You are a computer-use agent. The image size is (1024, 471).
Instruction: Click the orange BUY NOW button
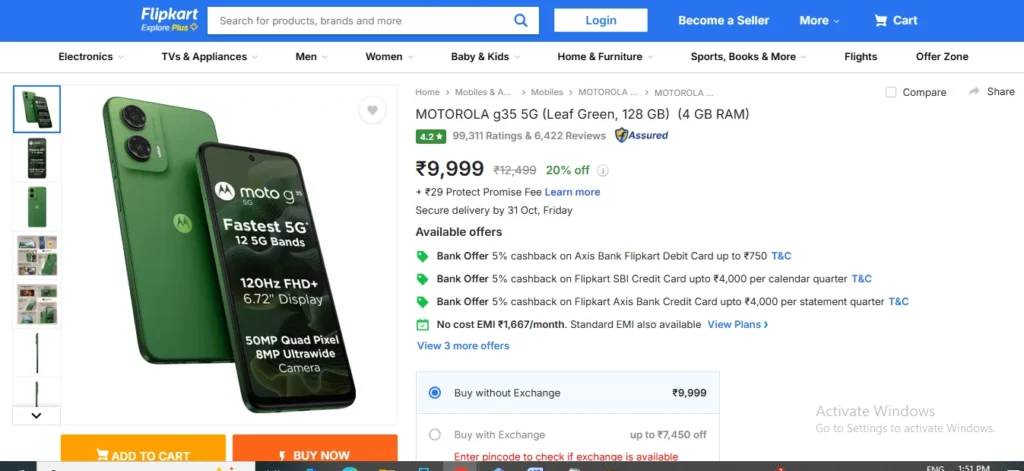click(315, 453)
